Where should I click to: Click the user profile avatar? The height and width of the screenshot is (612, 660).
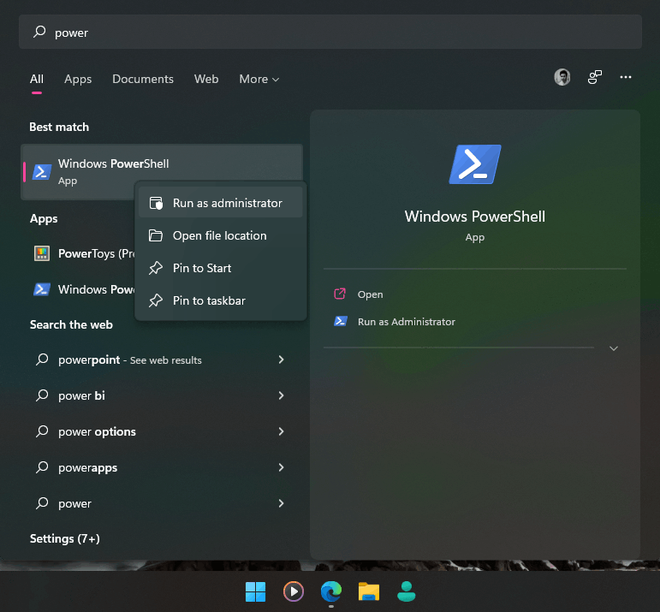[x=562, y=77]
